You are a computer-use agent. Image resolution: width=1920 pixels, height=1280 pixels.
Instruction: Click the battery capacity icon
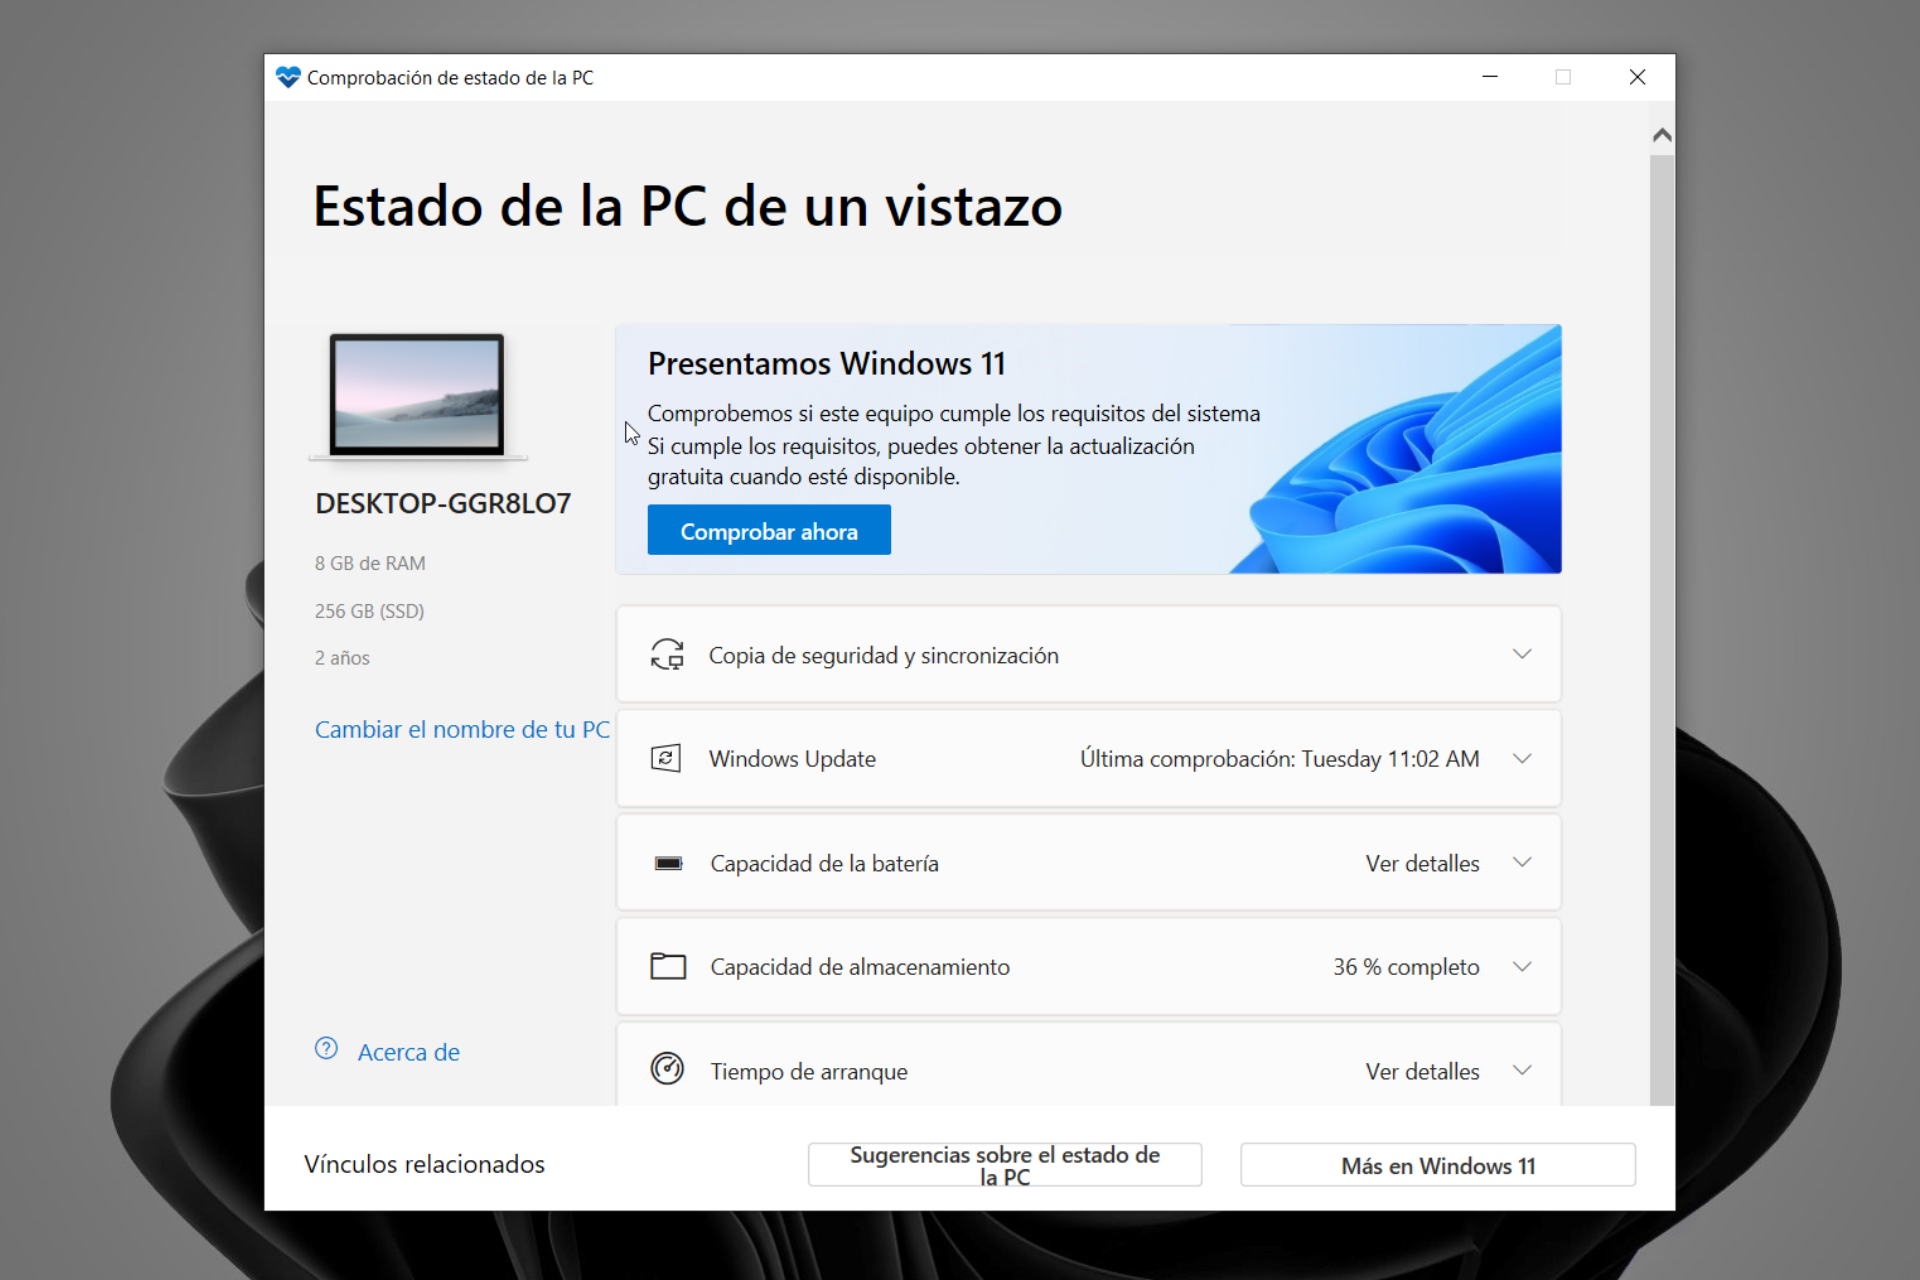pyautogui.click(x=668, y=863)
